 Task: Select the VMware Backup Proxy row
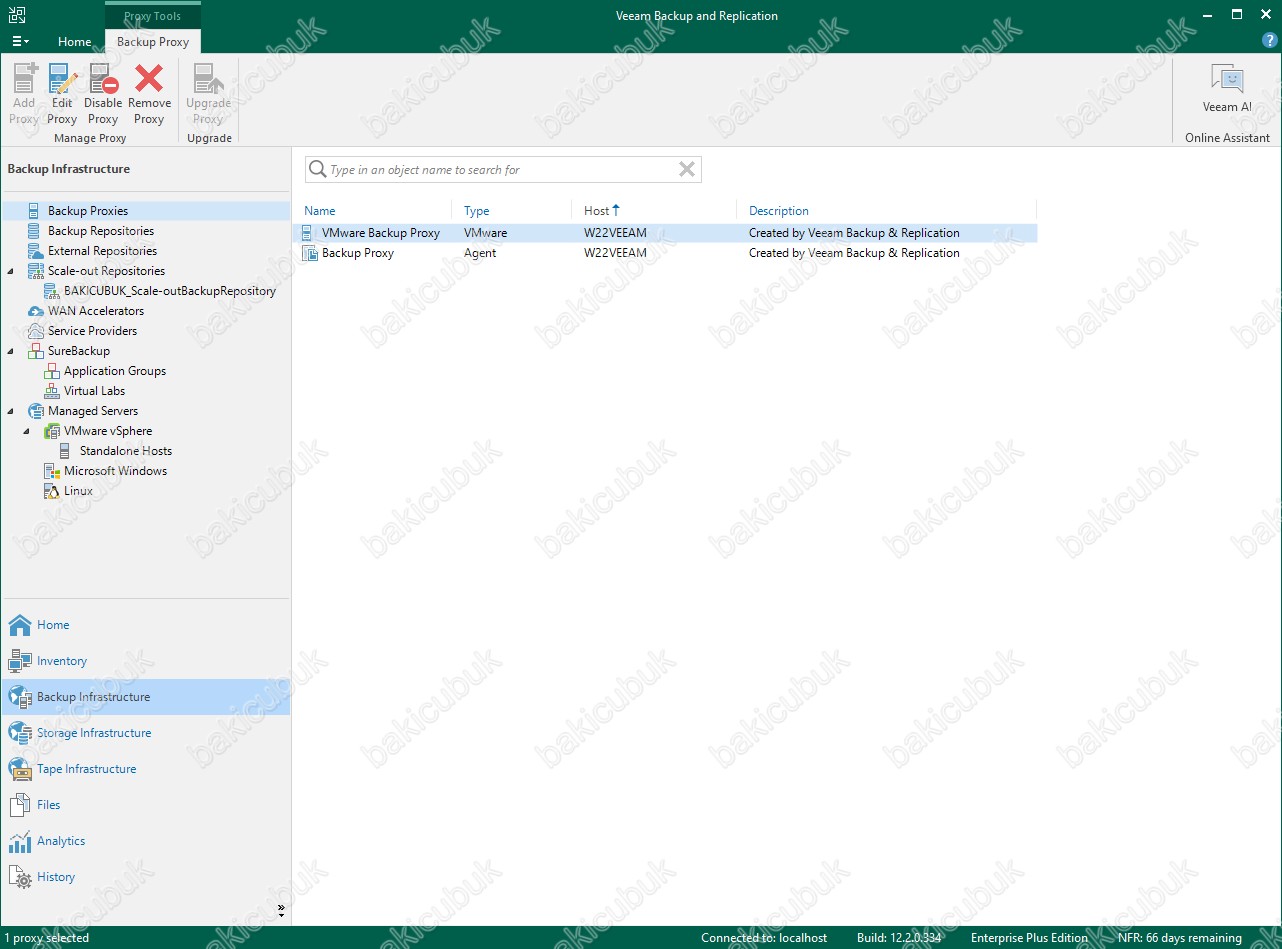tap(668, 233)
